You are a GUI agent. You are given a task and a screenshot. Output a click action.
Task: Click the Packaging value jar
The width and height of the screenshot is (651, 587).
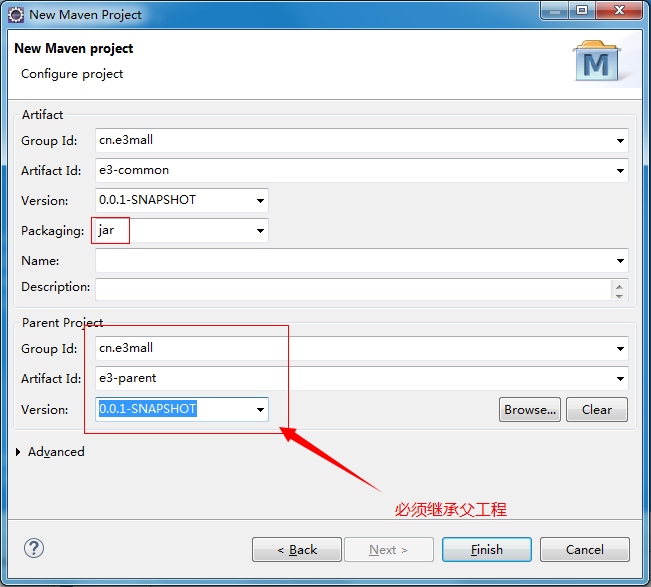pos(106,230)
